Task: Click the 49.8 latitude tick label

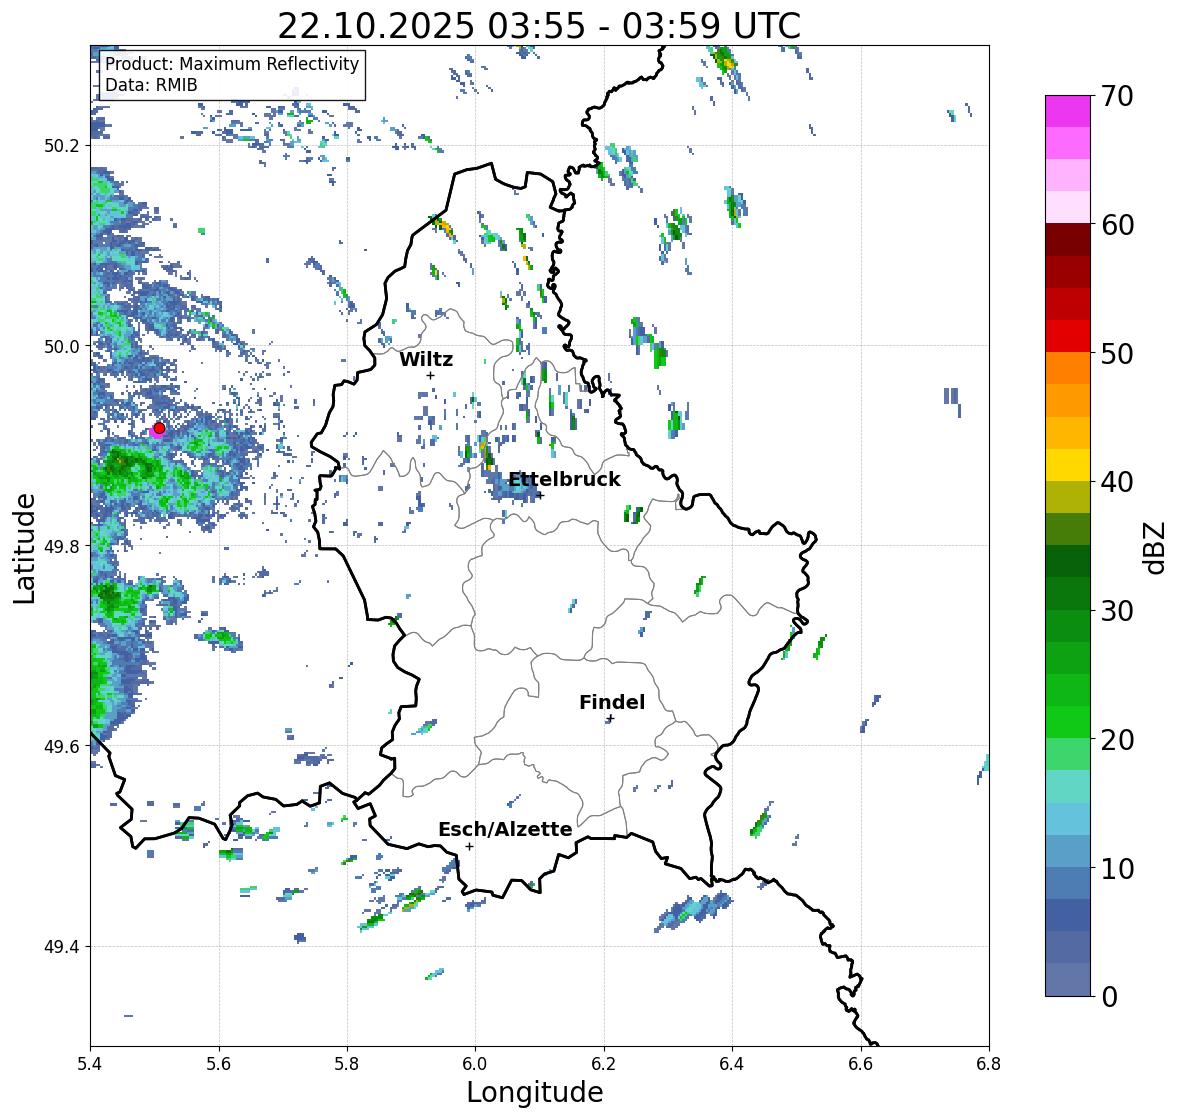Action: click(62, 546)
